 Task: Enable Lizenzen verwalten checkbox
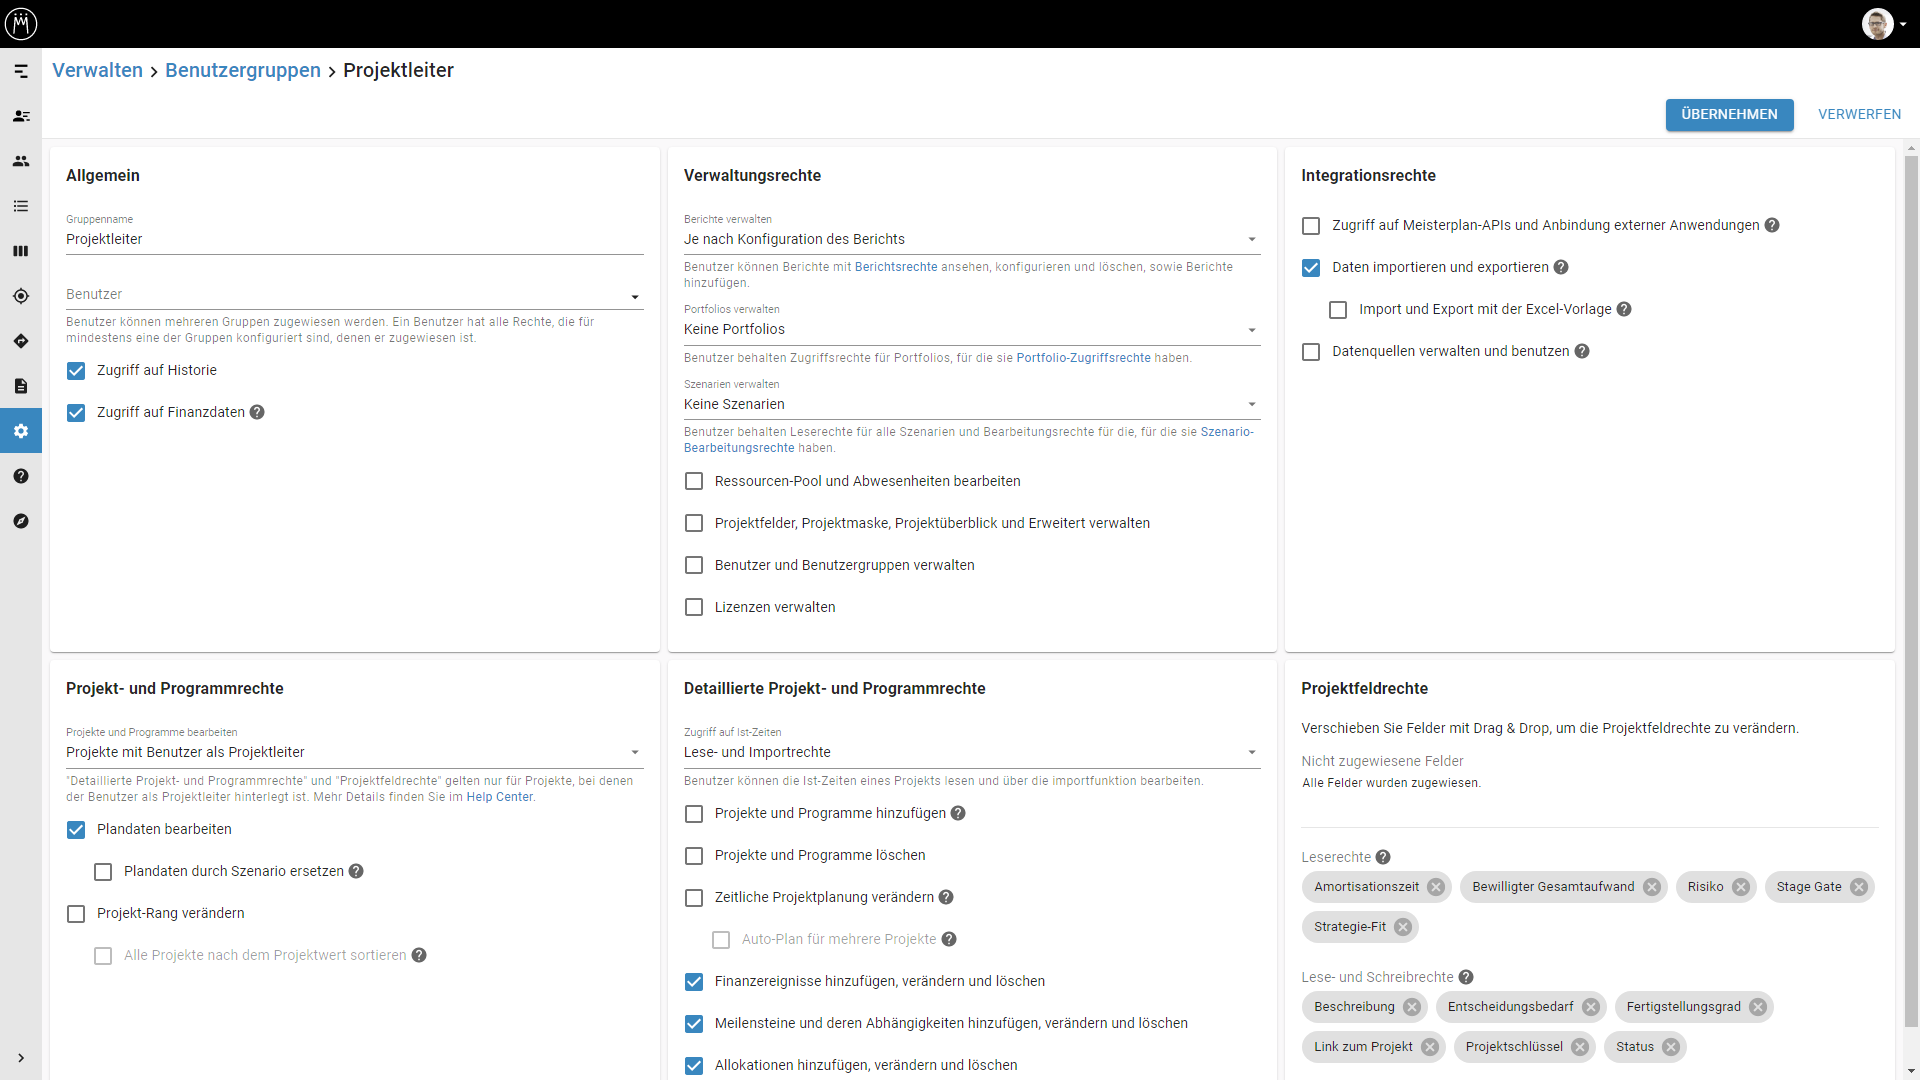694,607
